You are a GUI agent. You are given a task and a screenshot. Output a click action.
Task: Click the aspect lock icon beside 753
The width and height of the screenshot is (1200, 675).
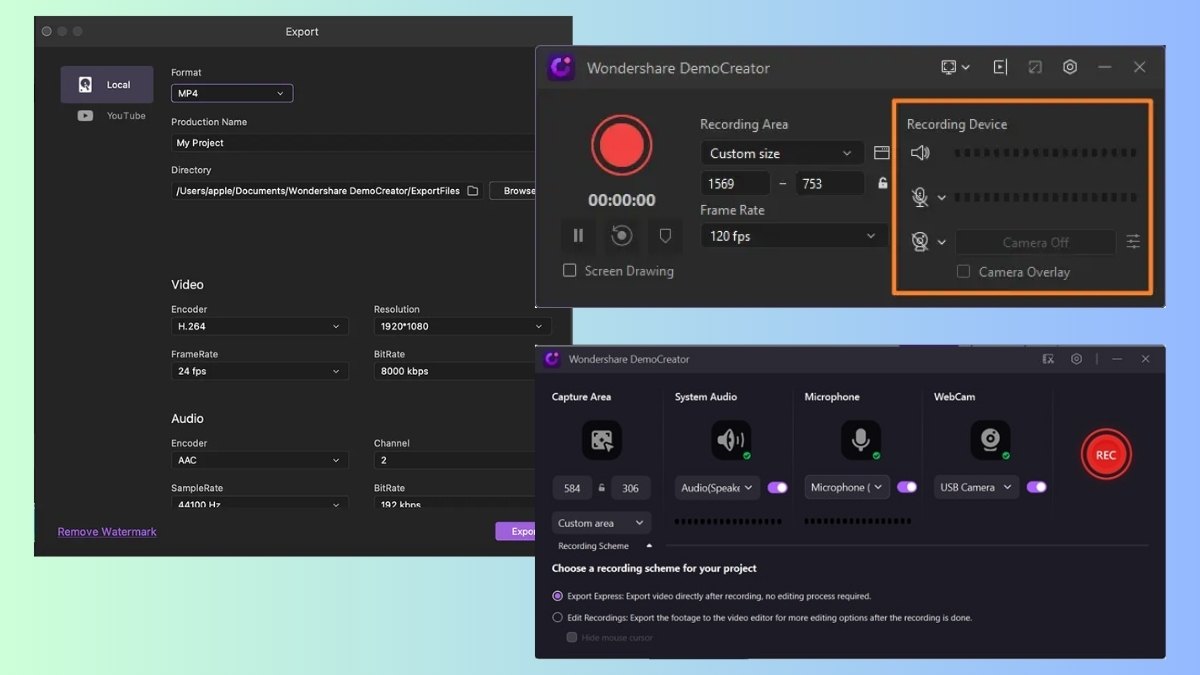click(x=882, y=183)
